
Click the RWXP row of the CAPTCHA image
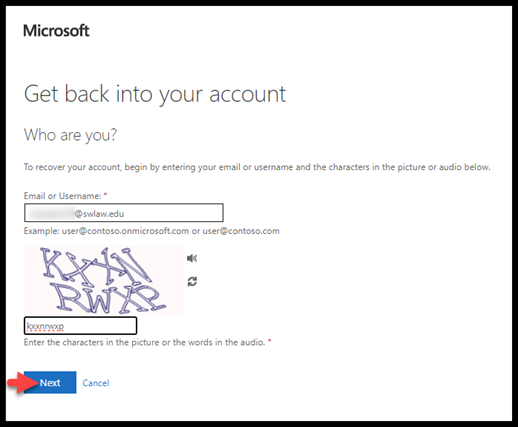coord(107,298)
